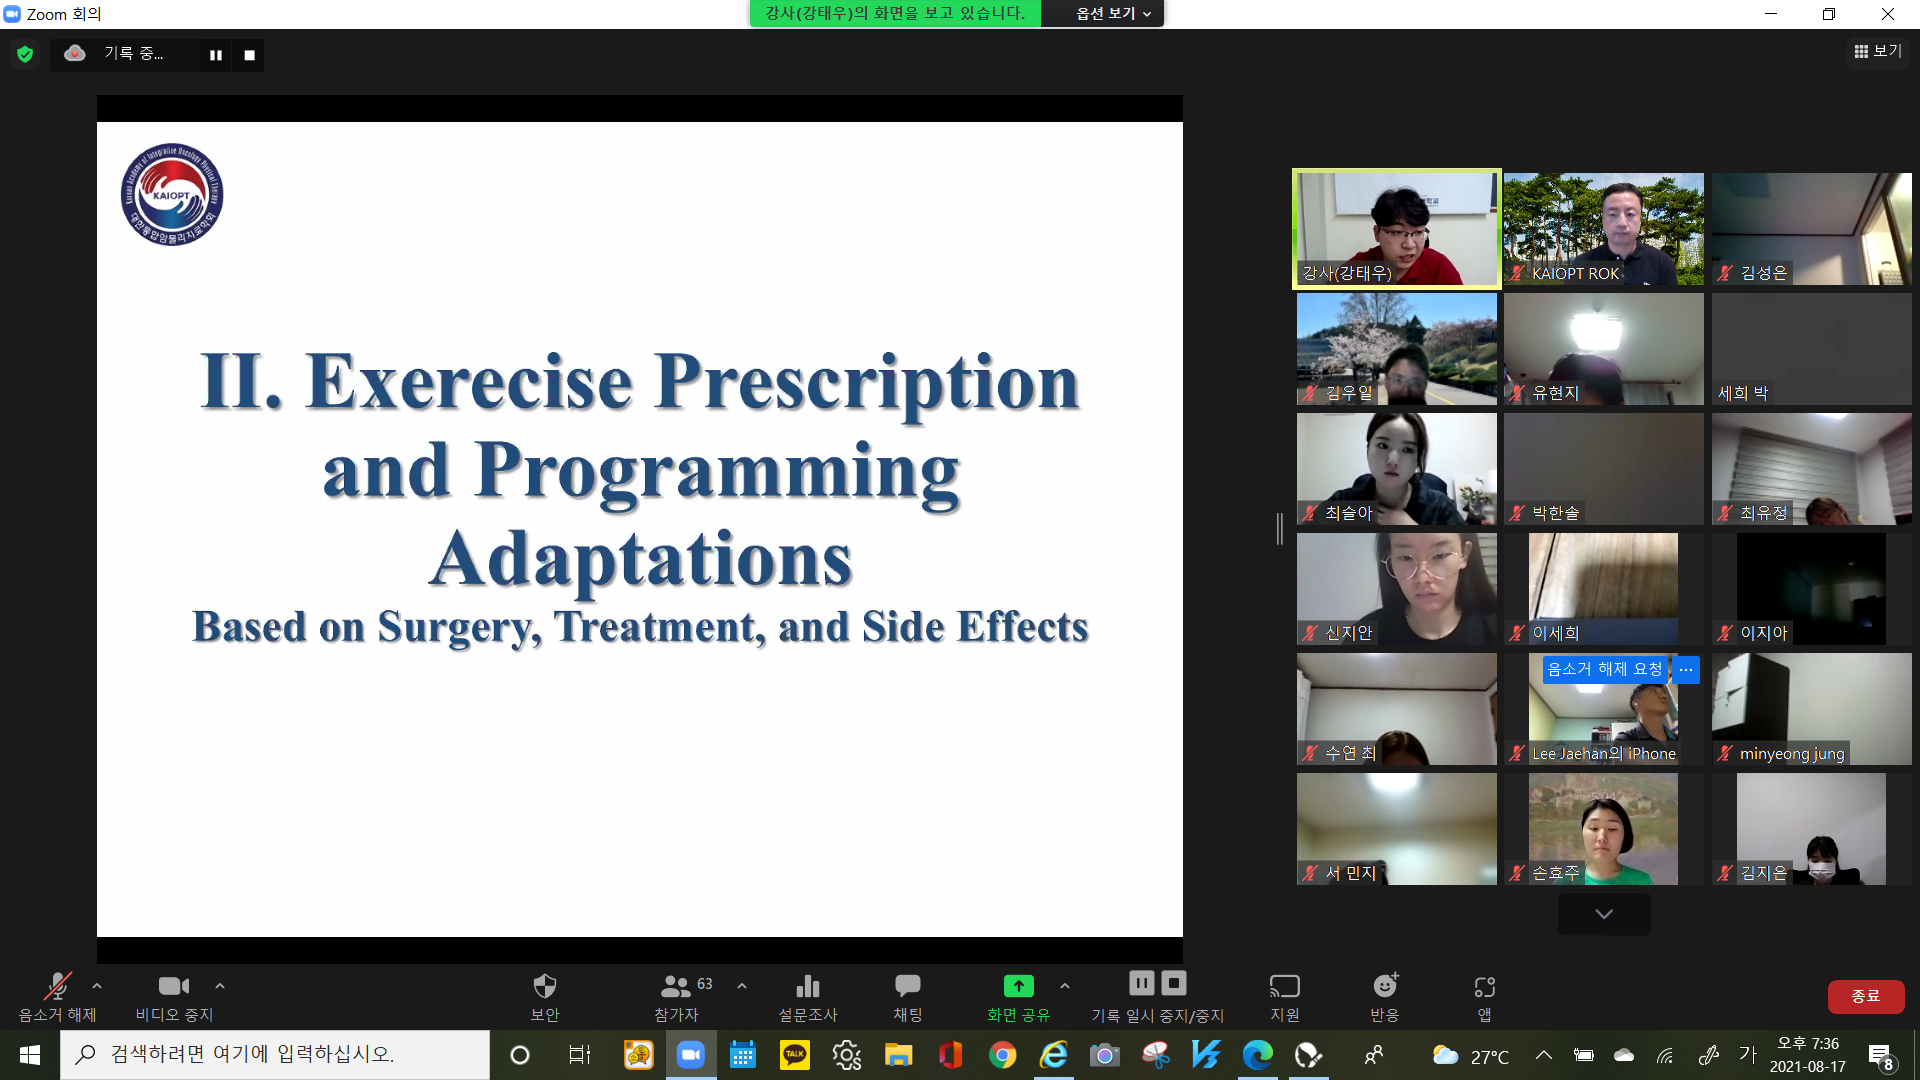1920x1080 pixels.
Task: Open more options dots on Lee Jaehan tile
Action: [1686, 669]
